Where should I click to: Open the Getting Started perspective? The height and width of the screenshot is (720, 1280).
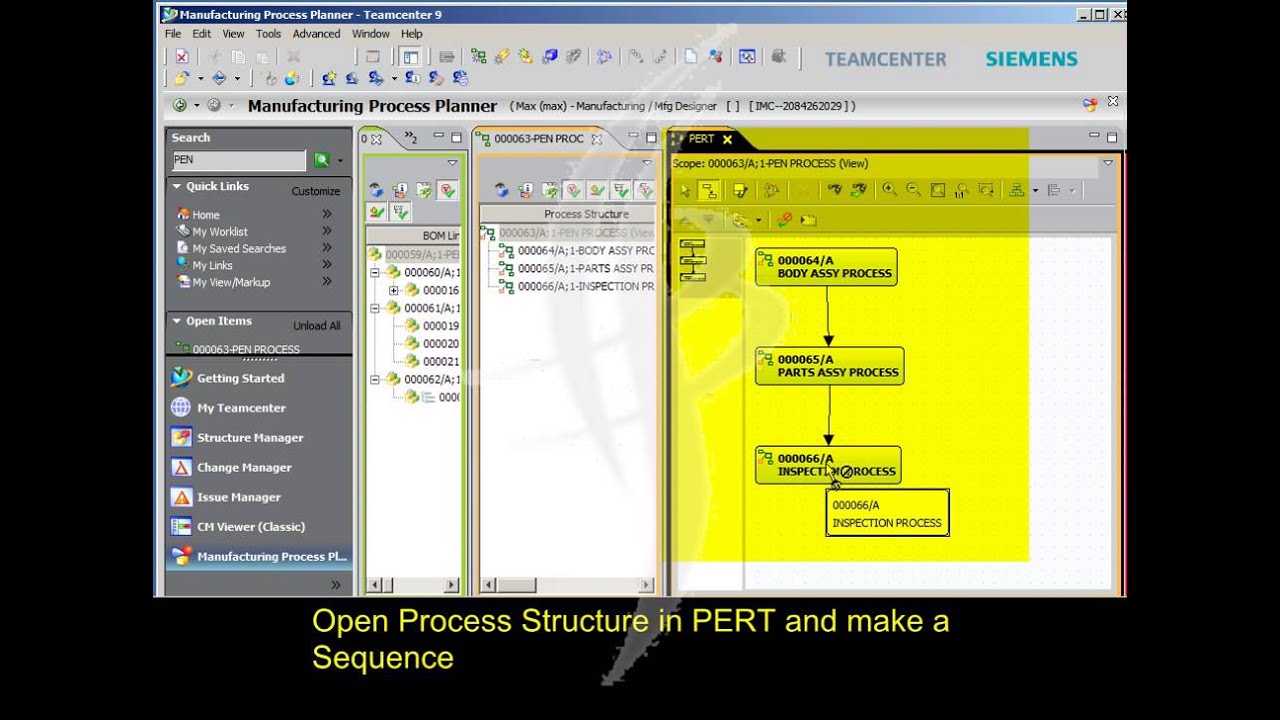click(240, 378)
